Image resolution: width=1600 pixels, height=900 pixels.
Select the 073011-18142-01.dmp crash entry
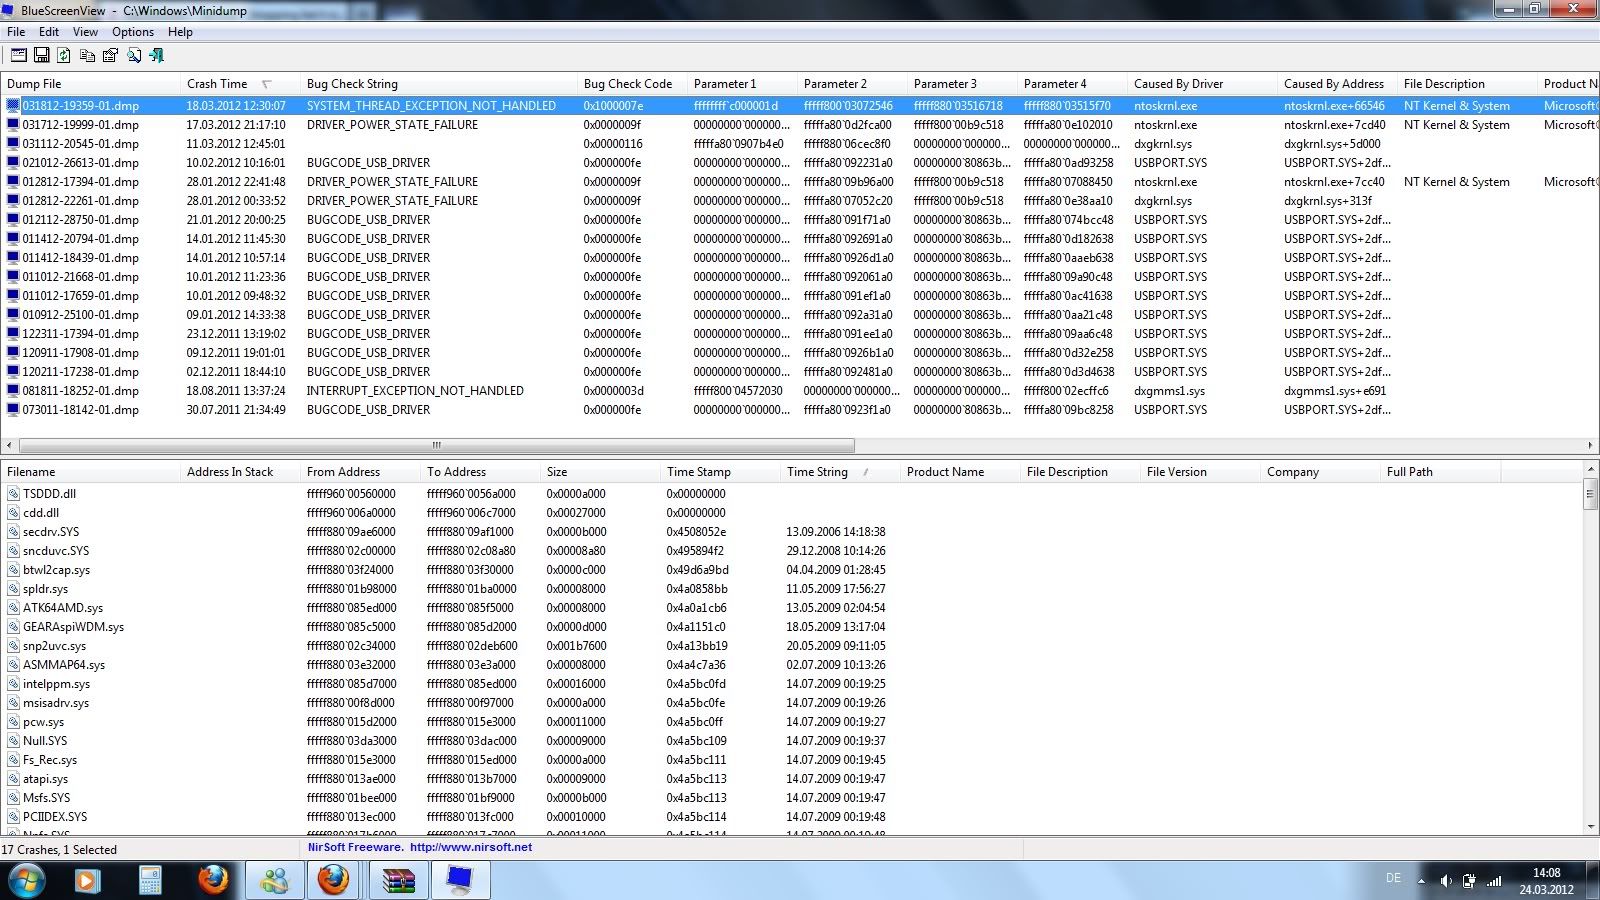[x=800, y=410]
